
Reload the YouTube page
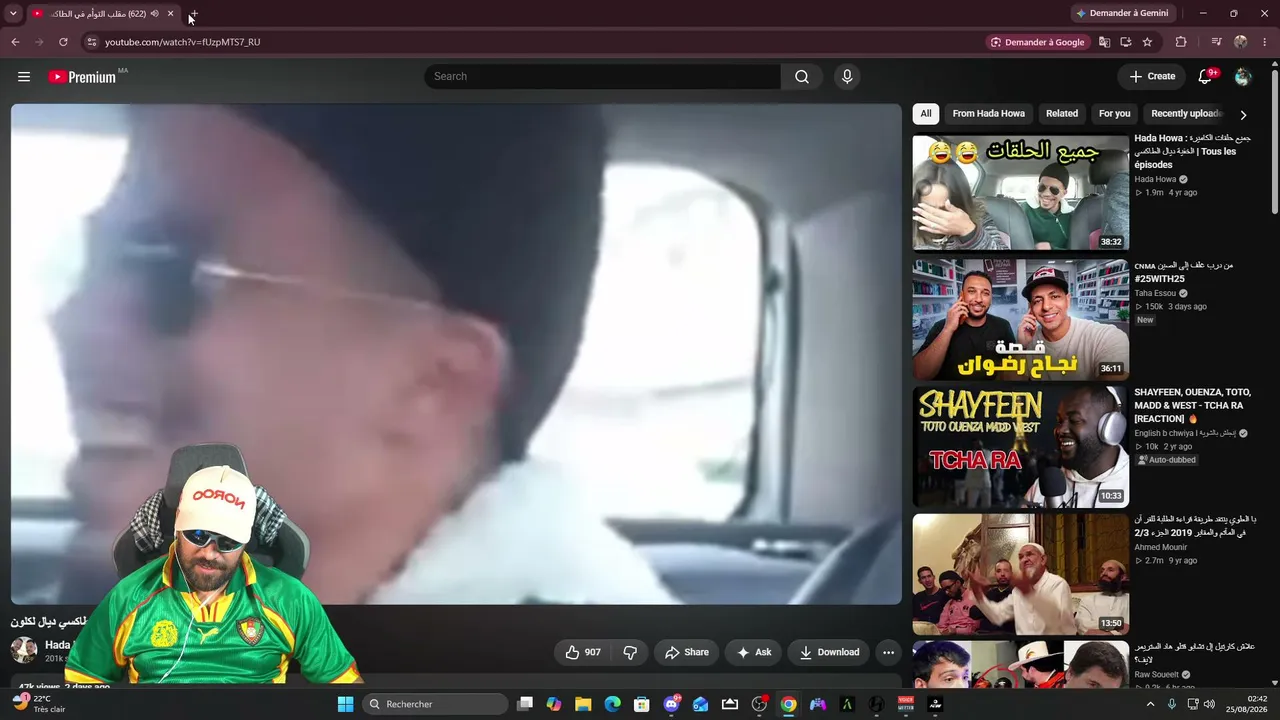(63, 42)
